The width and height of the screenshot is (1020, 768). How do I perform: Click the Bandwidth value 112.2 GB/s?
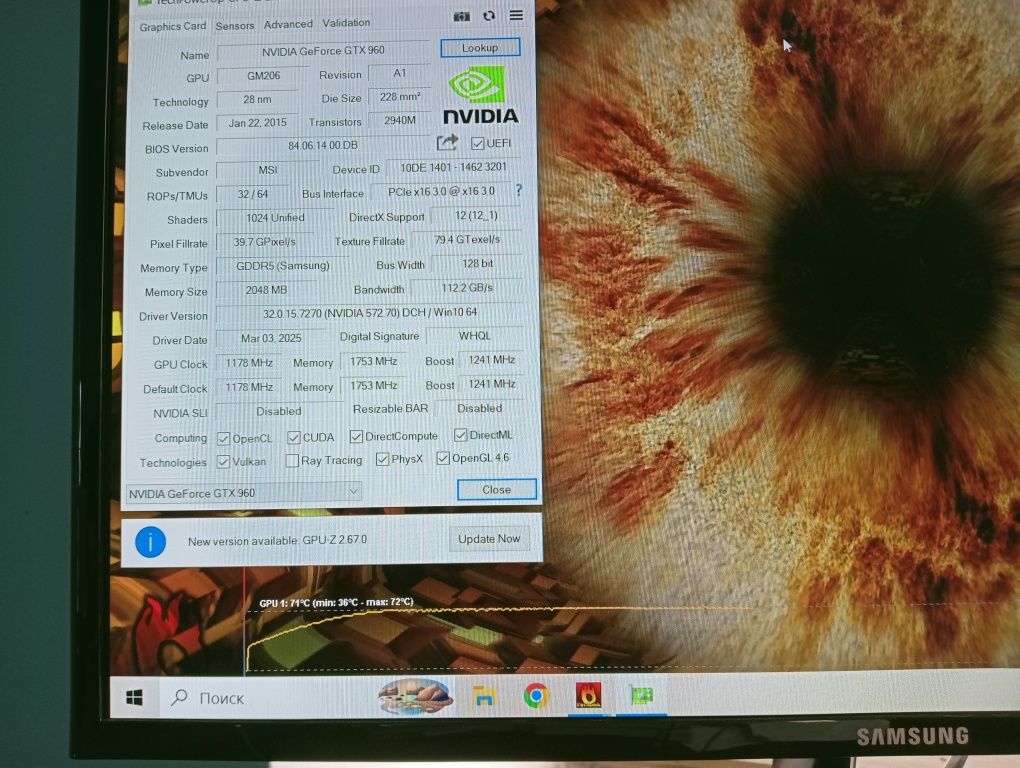point(467,287)
